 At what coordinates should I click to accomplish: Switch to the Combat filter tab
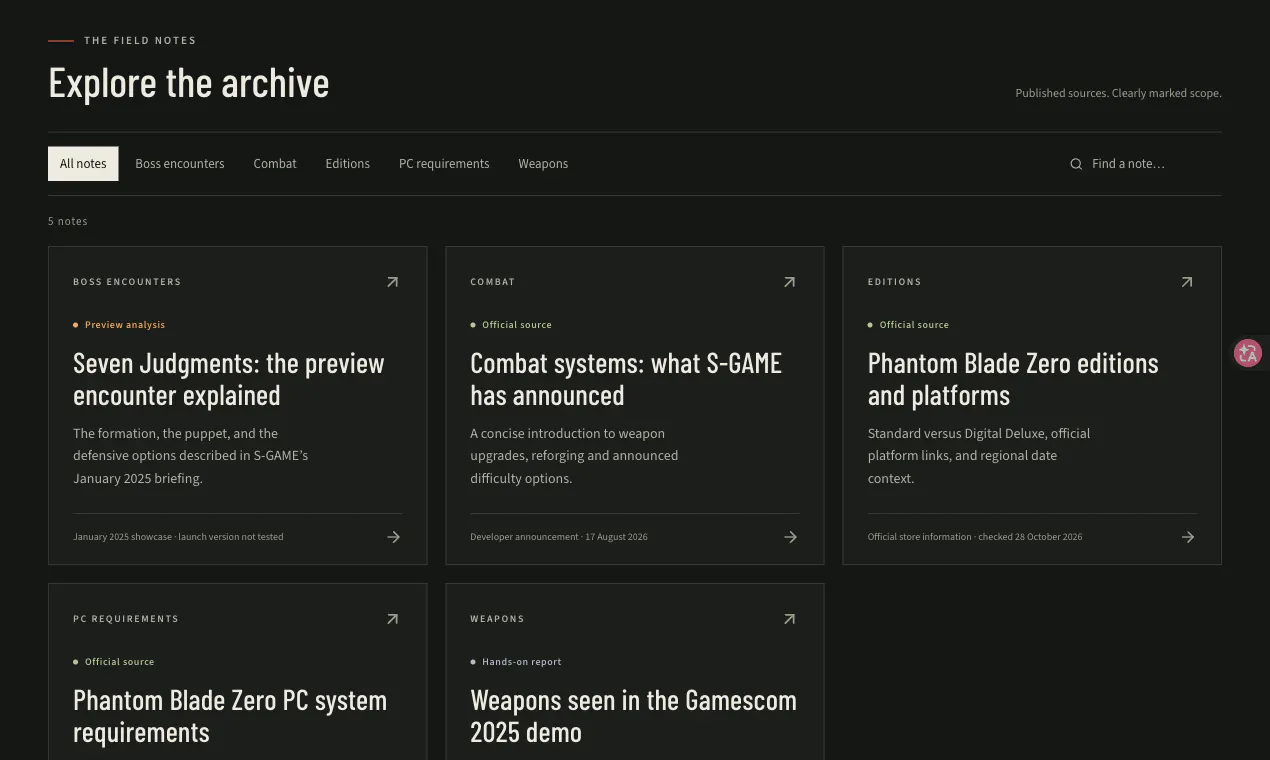click(275, 164)
